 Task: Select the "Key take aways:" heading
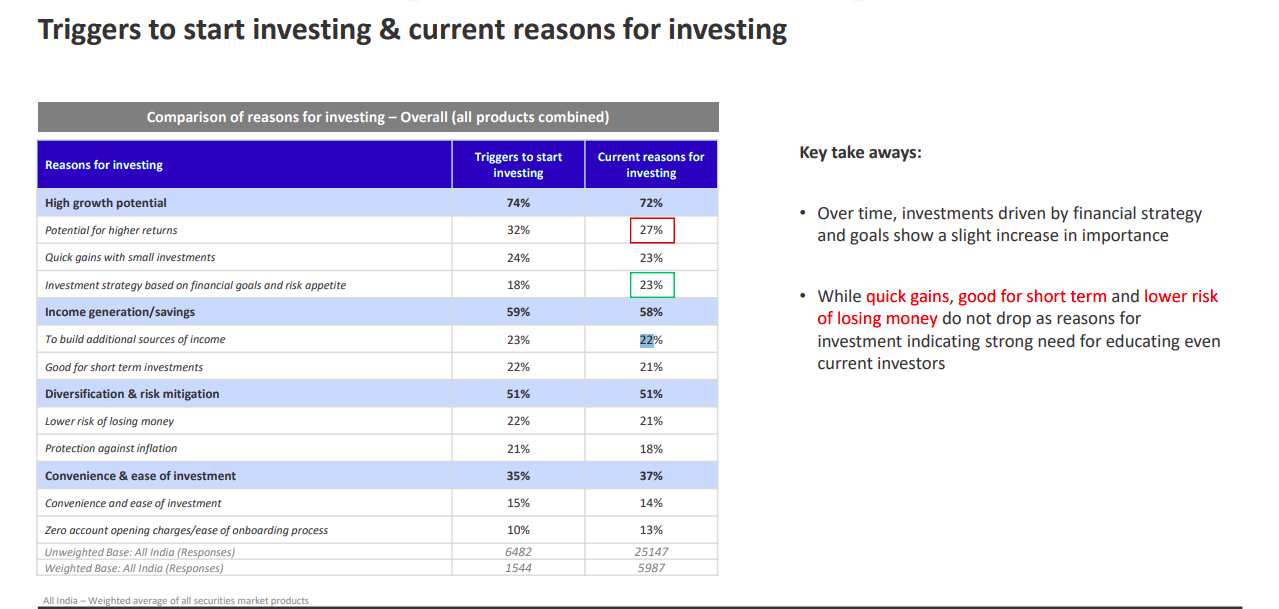860,153
